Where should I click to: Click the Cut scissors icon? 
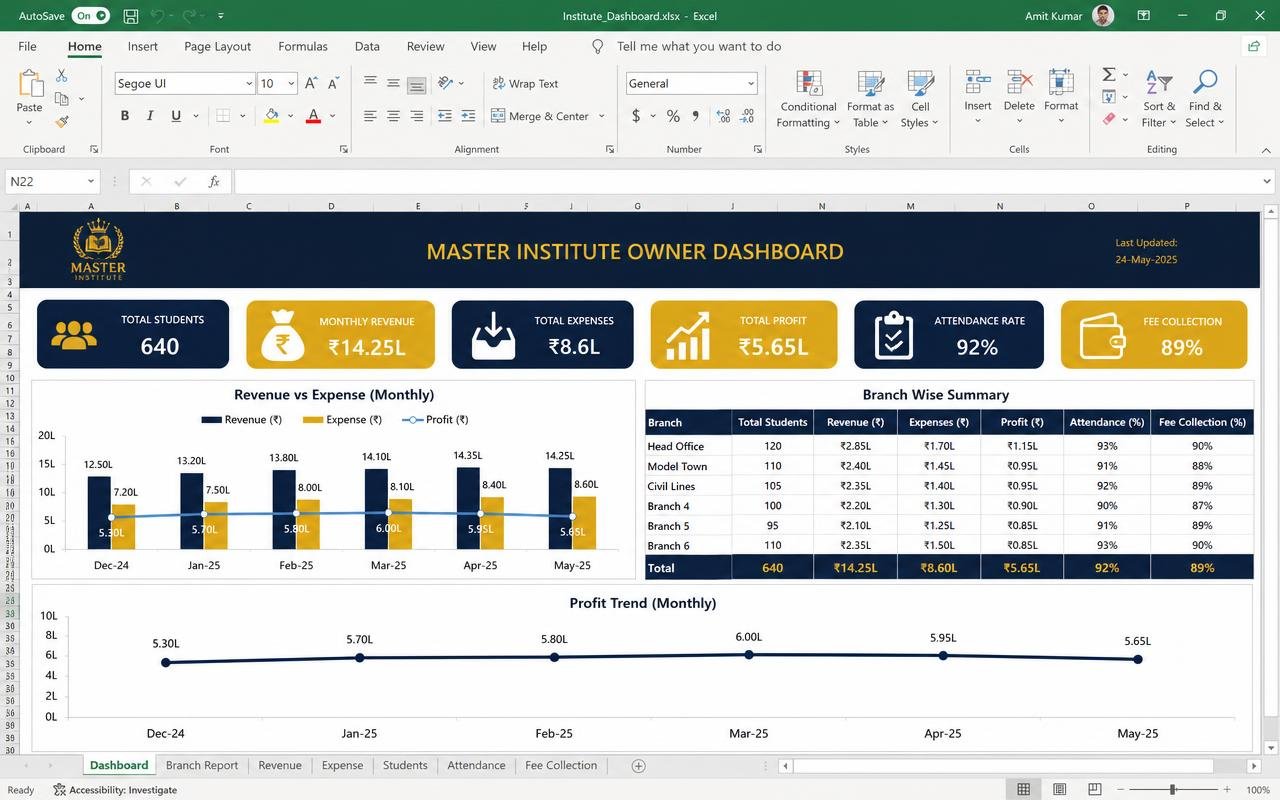click(62, 76)
